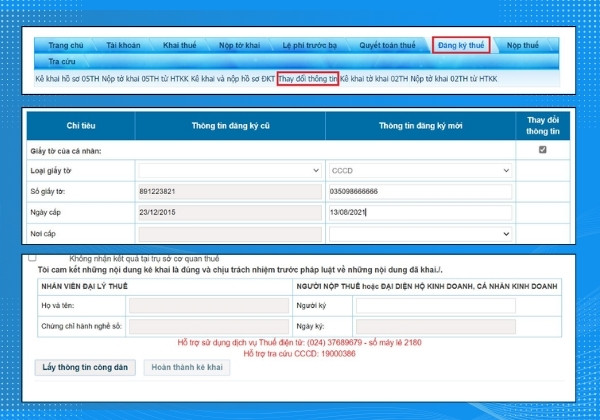The width and height of the screenshot is (600, 420).
Task: Click Họ và tên field of tax agent
Action: pyautogui.click(x=209, y=306)
